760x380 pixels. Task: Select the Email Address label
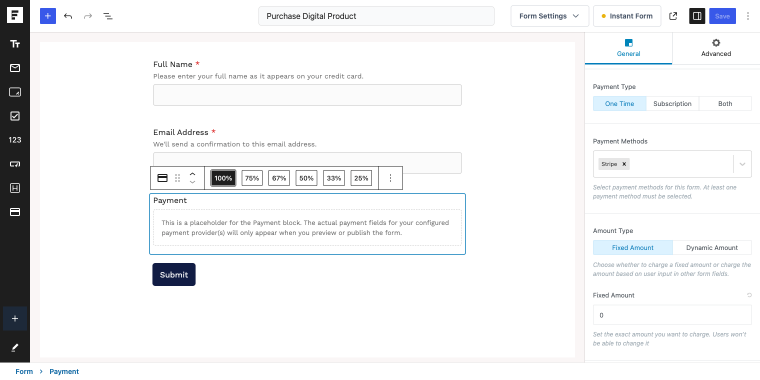click(x=181, y=132)
